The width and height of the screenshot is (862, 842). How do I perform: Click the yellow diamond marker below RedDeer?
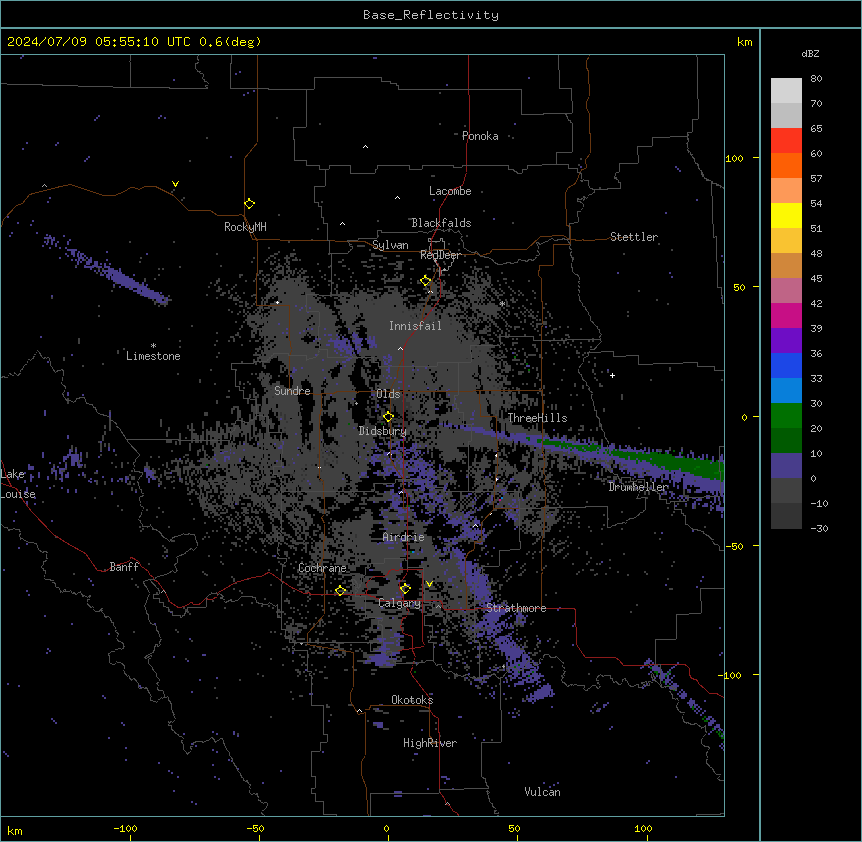(426, 281)
